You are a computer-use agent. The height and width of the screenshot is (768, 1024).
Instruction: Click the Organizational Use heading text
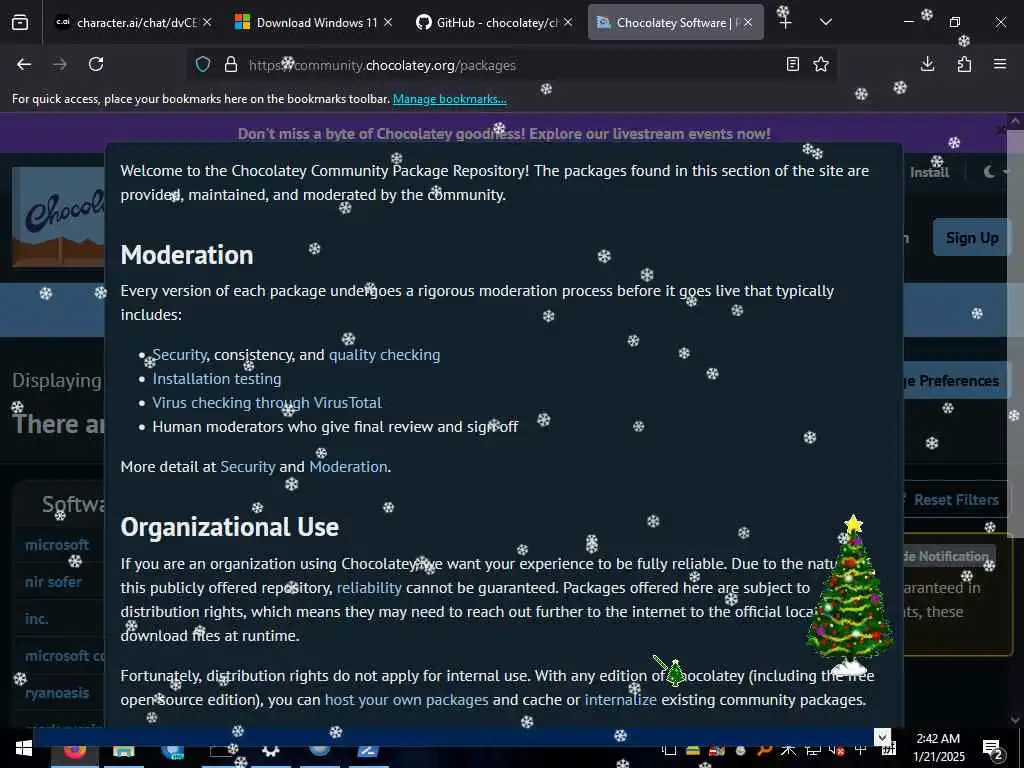229,527
